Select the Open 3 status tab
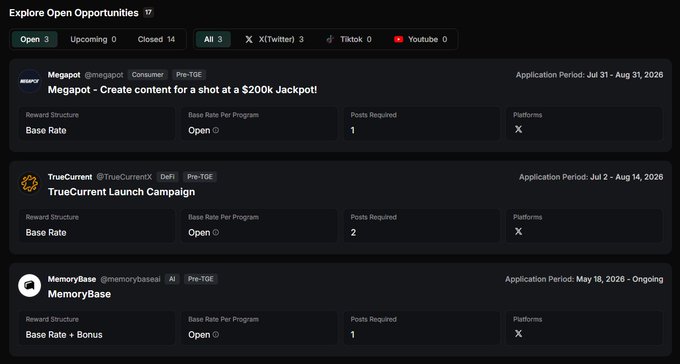The height and width of the screenshot is (364, 680). tap(35, 39)
